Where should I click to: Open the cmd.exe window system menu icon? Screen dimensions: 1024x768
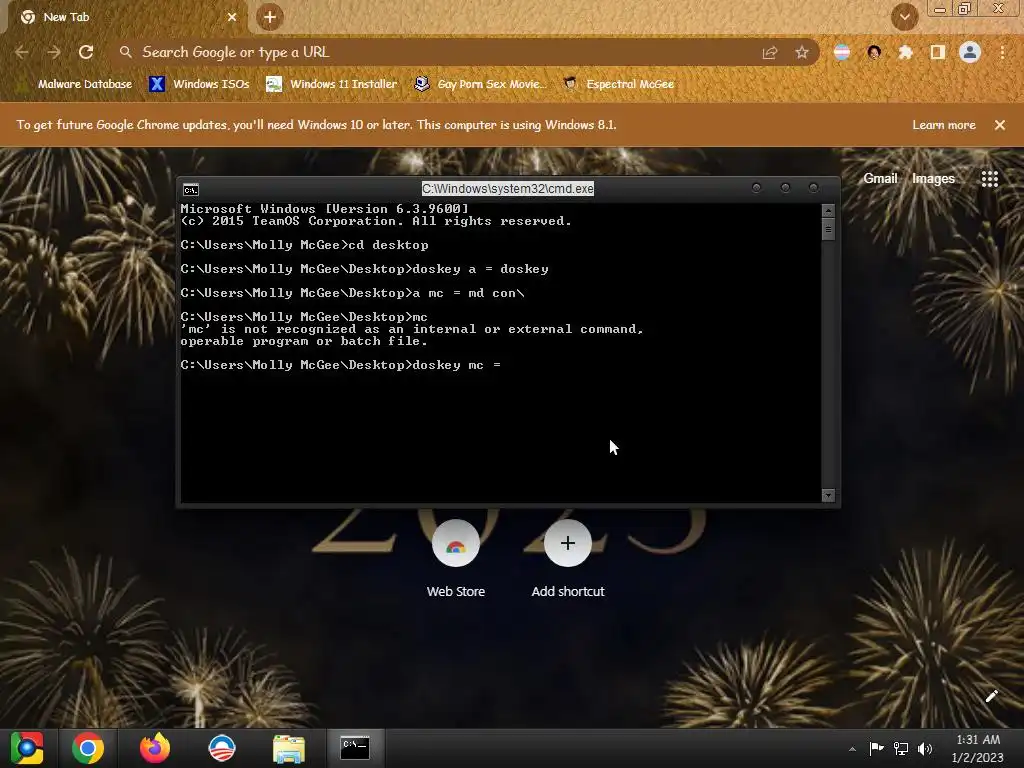[x=191, y=190]
